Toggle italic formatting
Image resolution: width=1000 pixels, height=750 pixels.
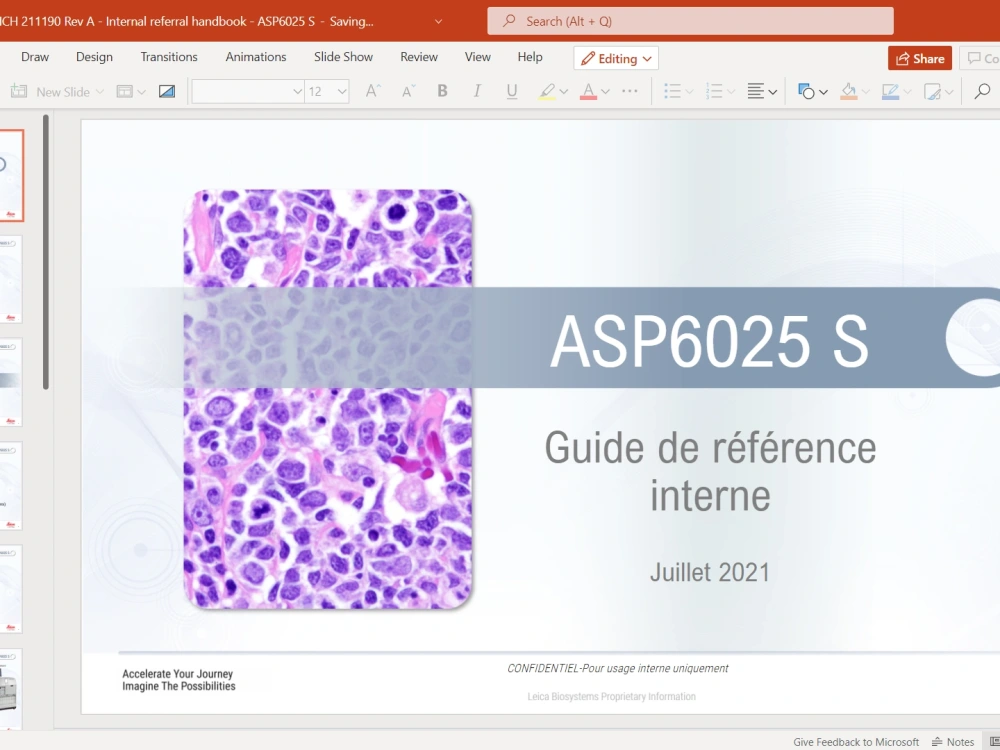(476, 91)
